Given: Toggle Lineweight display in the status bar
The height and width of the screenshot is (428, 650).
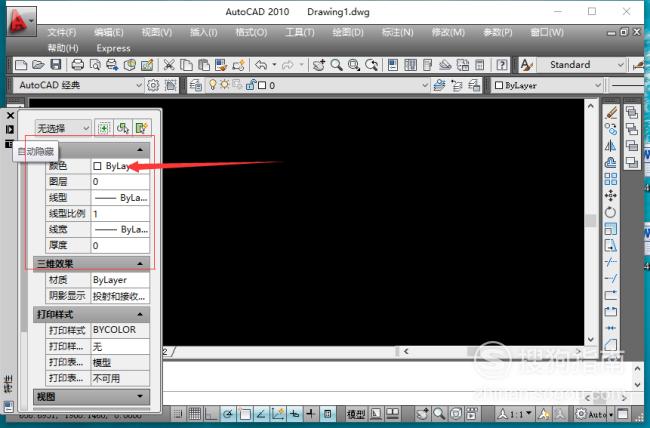Looking at the screenshot, I should tap(311, 413).
